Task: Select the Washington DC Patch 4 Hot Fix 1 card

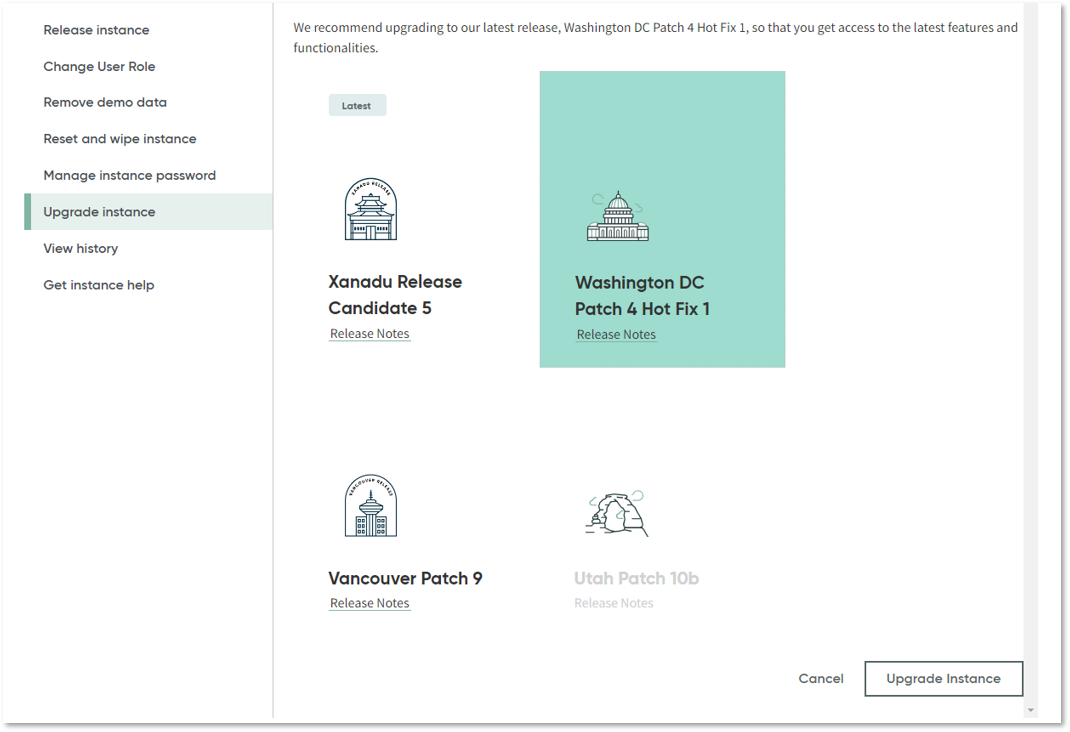Action: click(662, 218)
